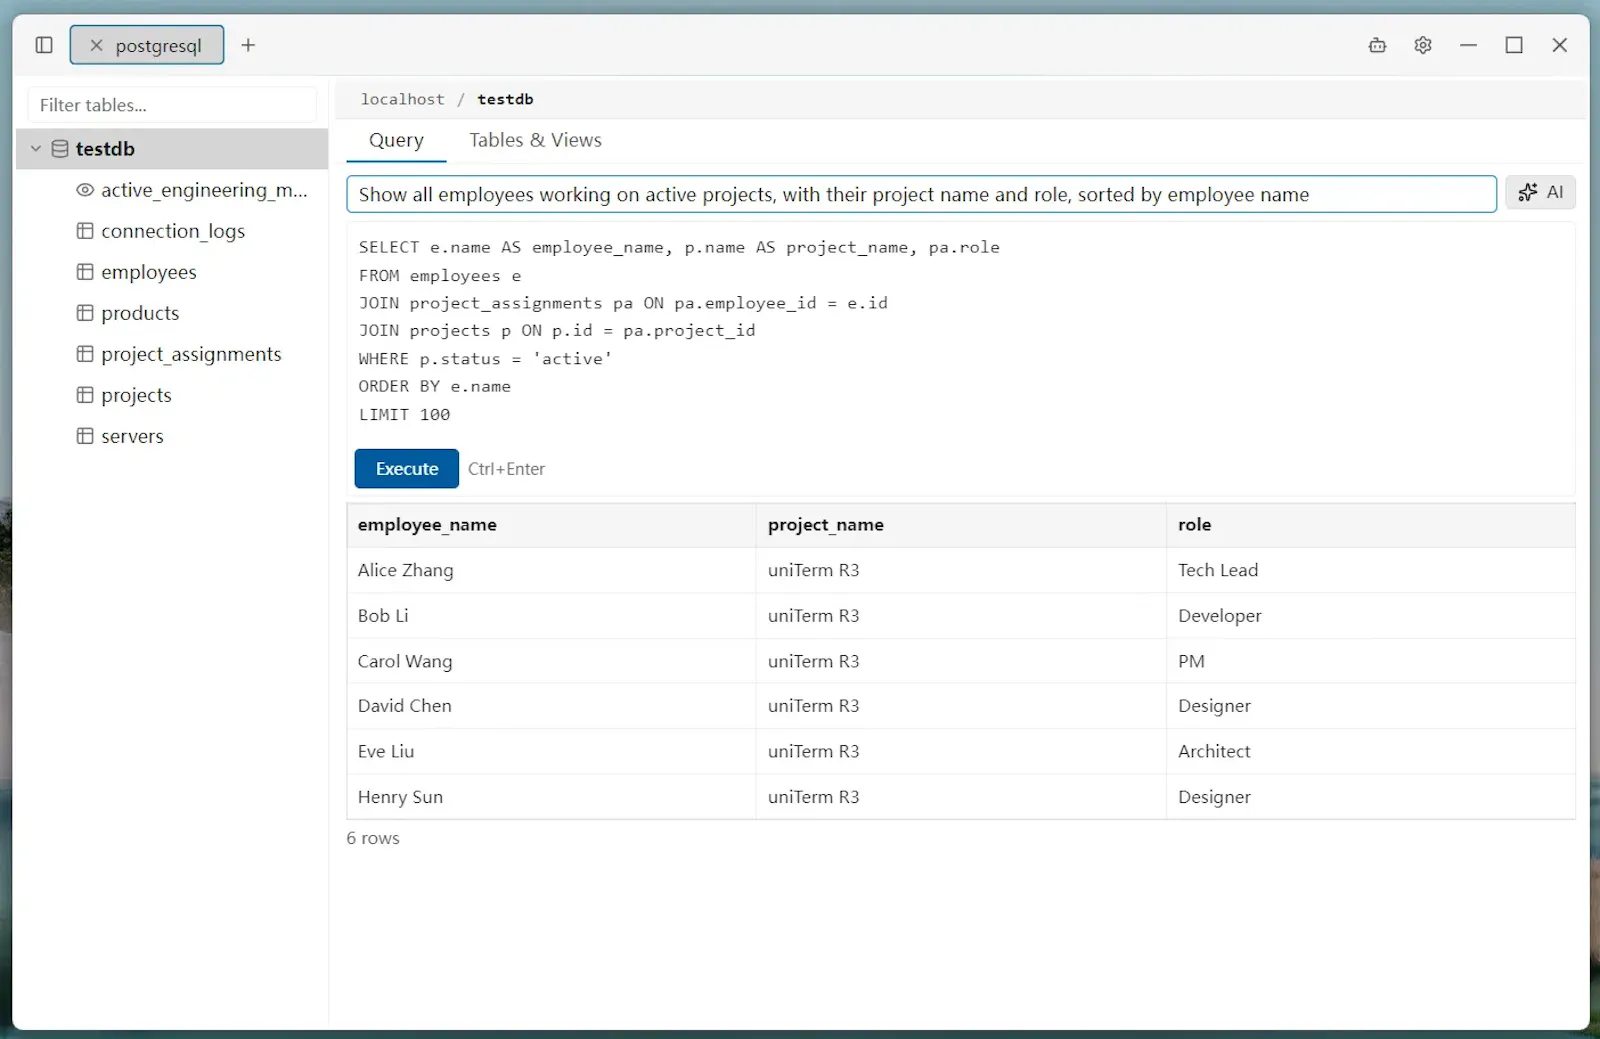The image size is (1600, 1039).
Task: Click the employees table icon
Action: point(85,272)
